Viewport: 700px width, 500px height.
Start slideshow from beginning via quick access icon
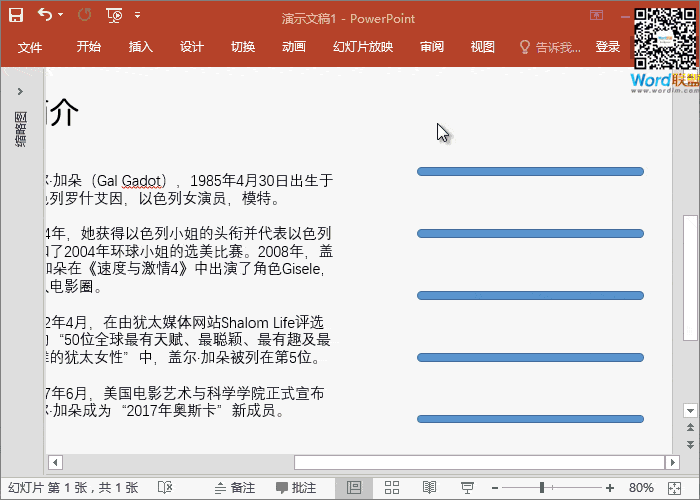(114, 15)
